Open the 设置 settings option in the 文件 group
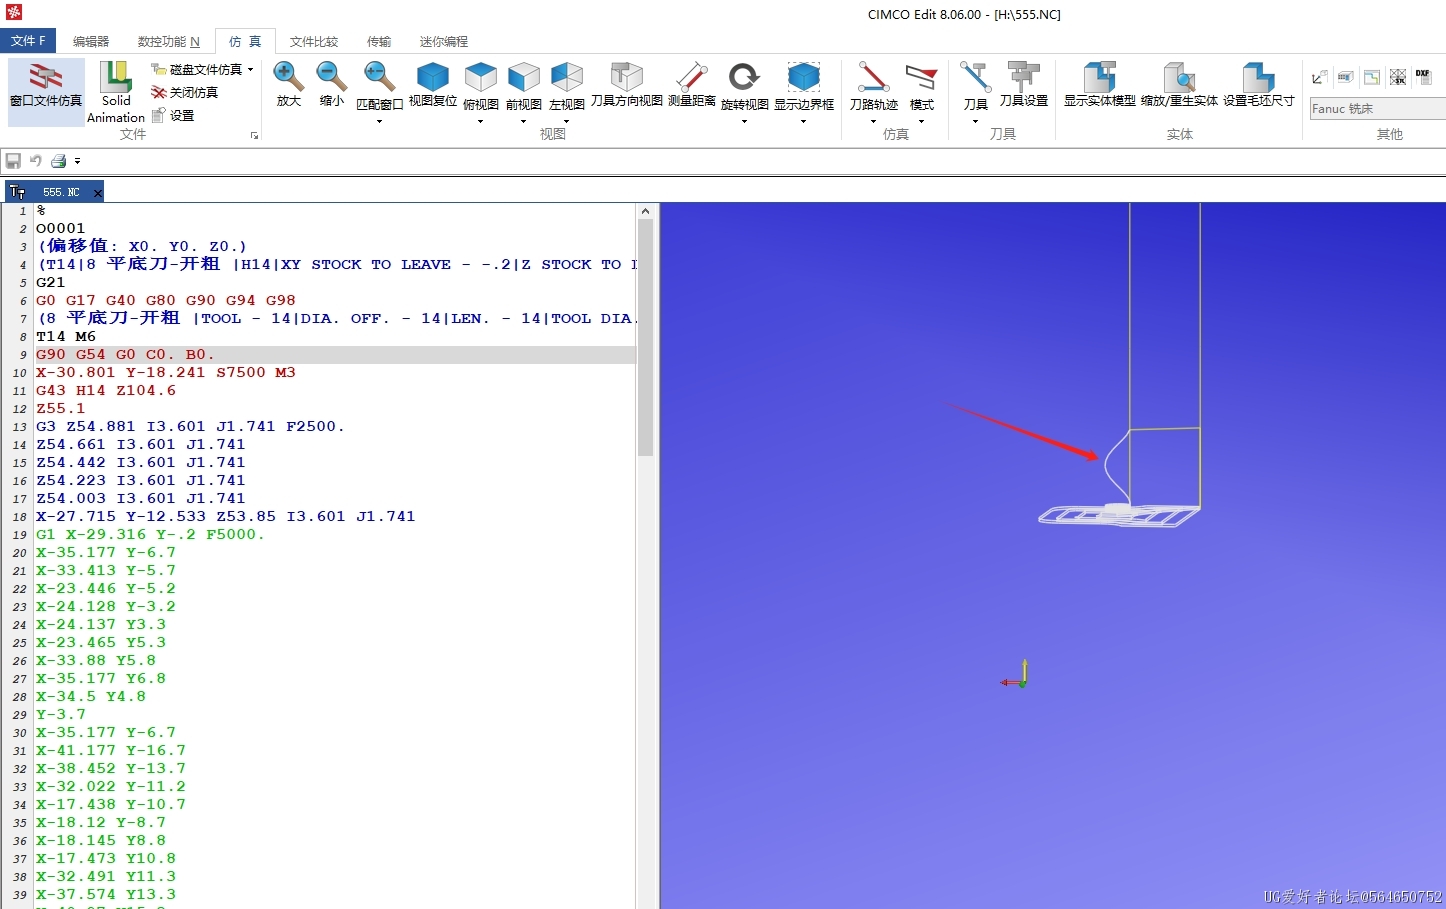 pyautogui.click(x=173, y=115)
